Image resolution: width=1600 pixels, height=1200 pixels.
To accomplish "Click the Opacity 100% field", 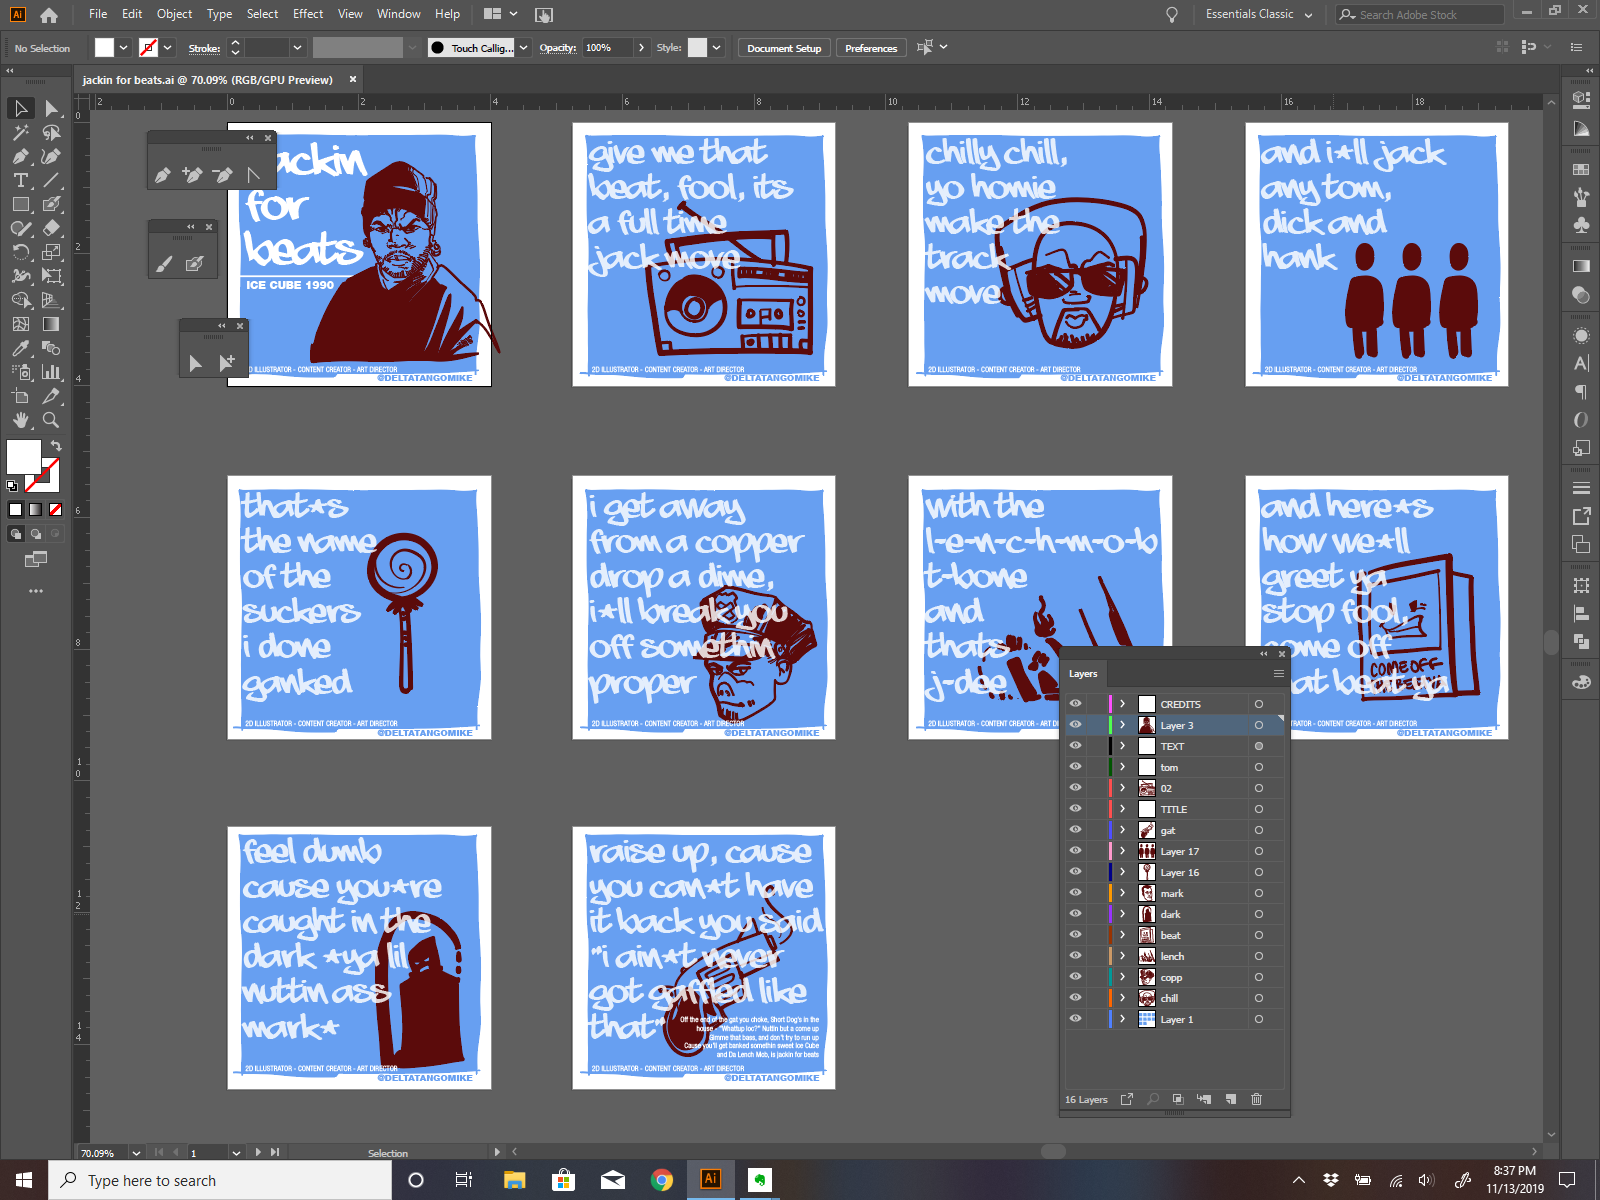I will click(x=608, y=48).
